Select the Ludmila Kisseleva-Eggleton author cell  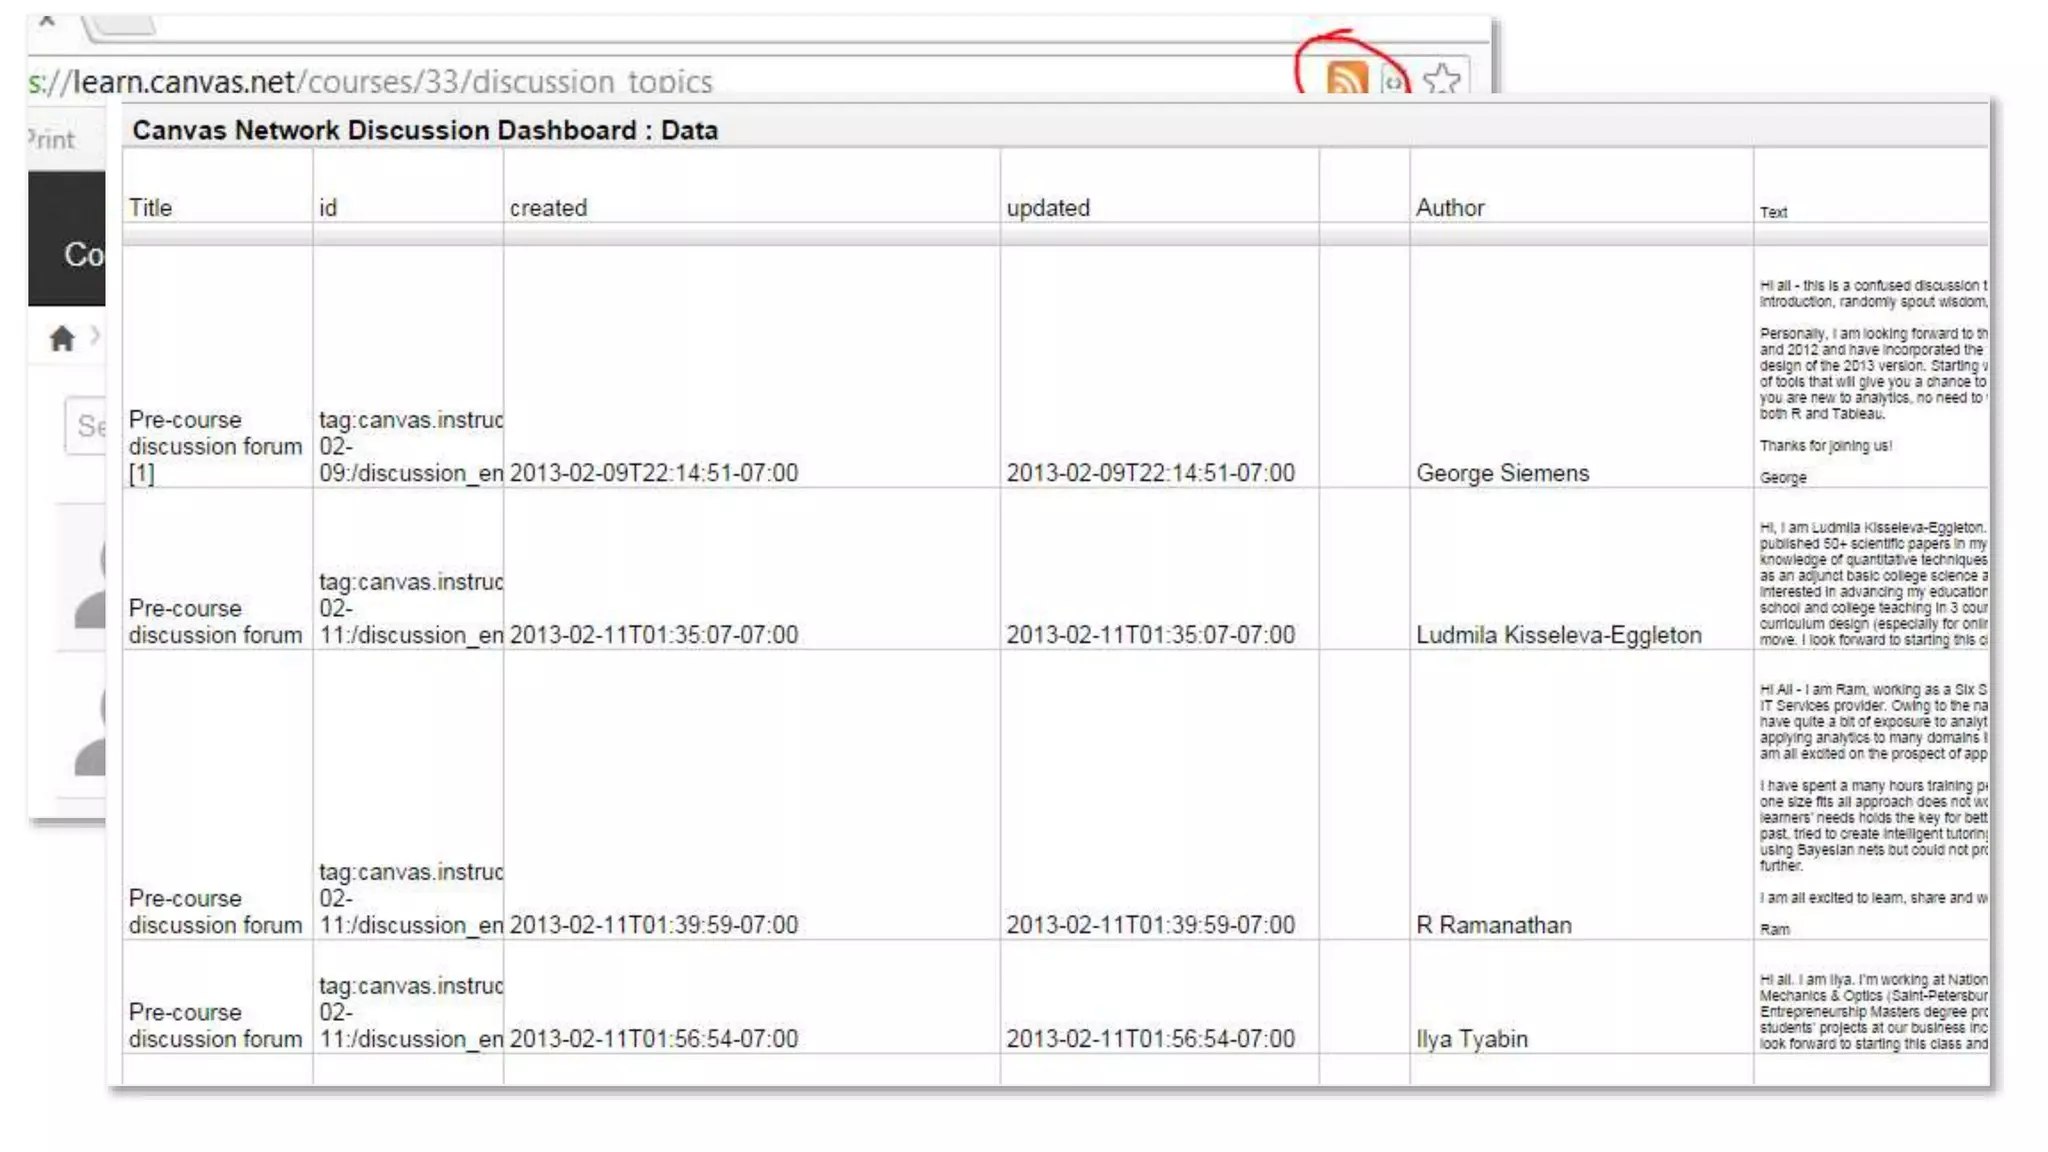pyautogui.click(x=1557, y=635)
